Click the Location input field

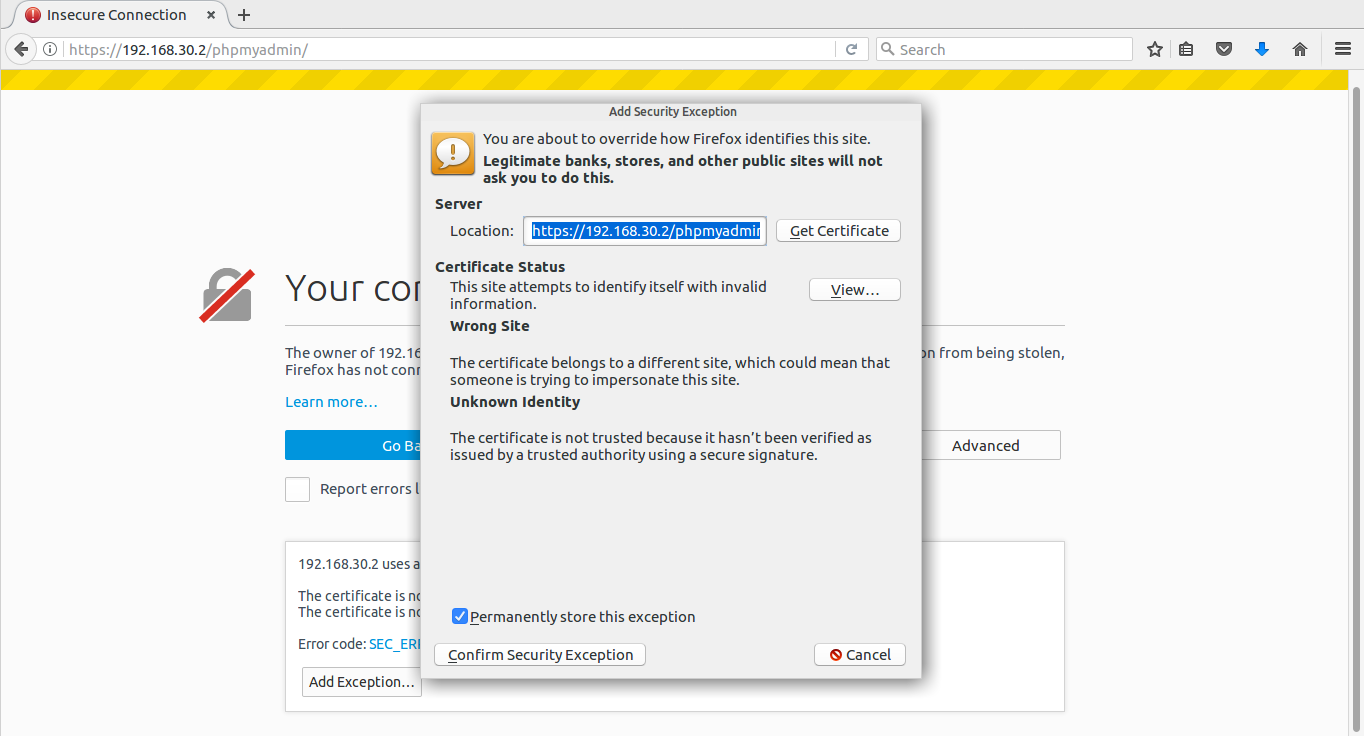(x=645, y=231)
